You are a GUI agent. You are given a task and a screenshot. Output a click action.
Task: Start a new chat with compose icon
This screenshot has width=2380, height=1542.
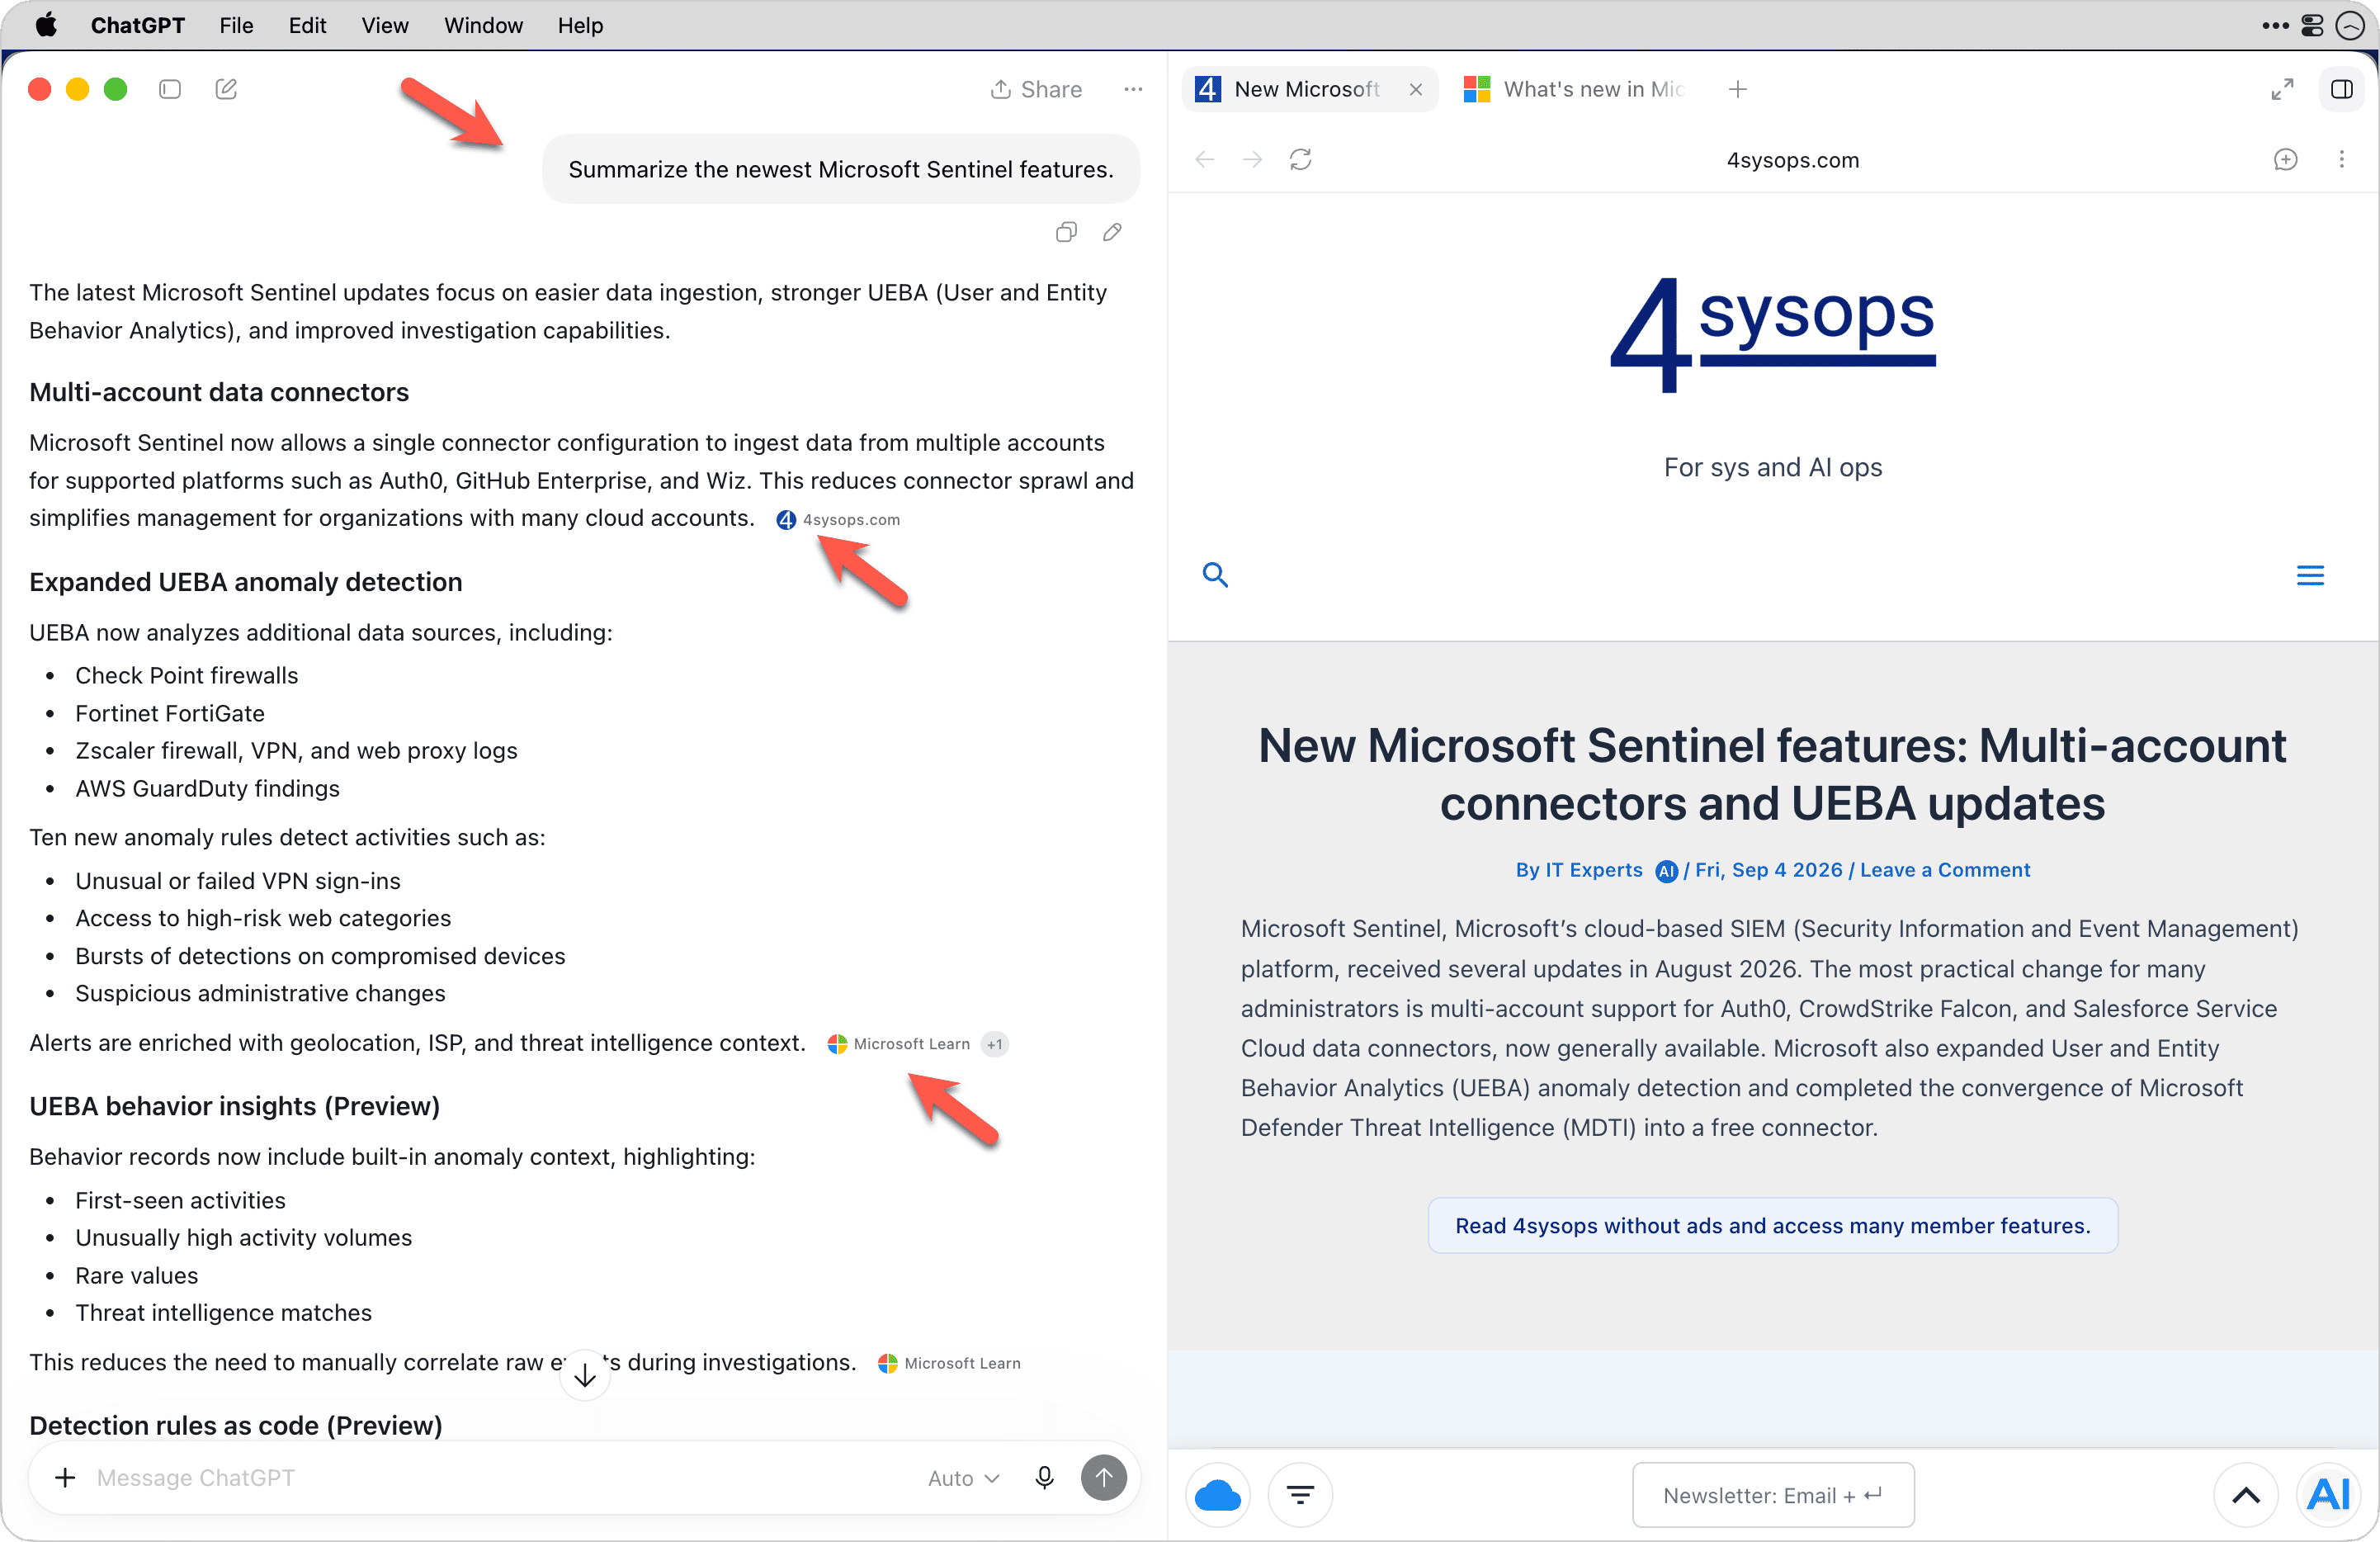226,89
